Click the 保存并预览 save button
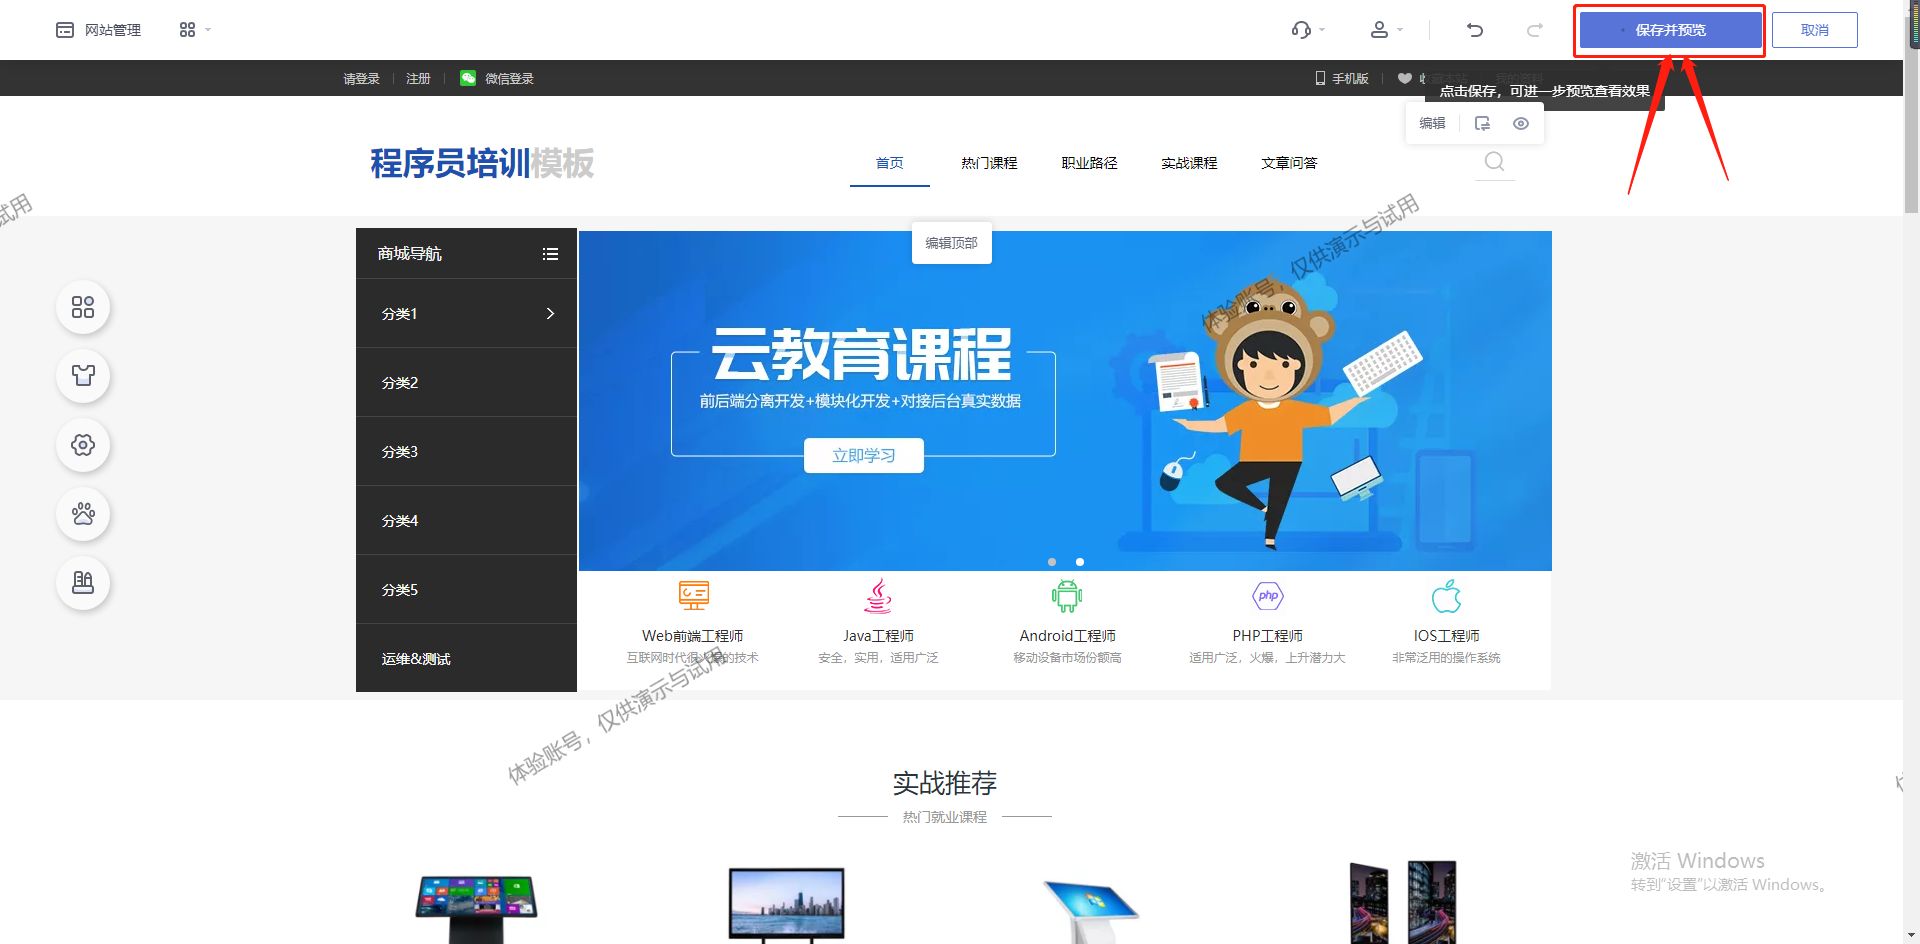Screen dimensions: 1920x944 tap(1668, 30)
